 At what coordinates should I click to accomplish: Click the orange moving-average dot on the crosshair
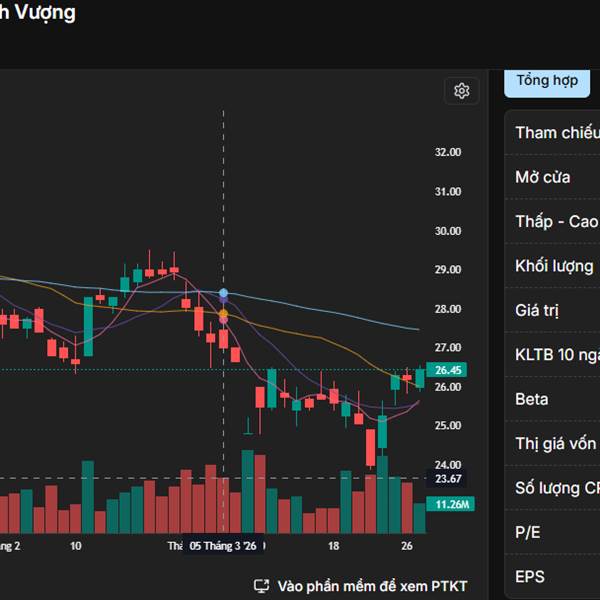click(223, 315)
